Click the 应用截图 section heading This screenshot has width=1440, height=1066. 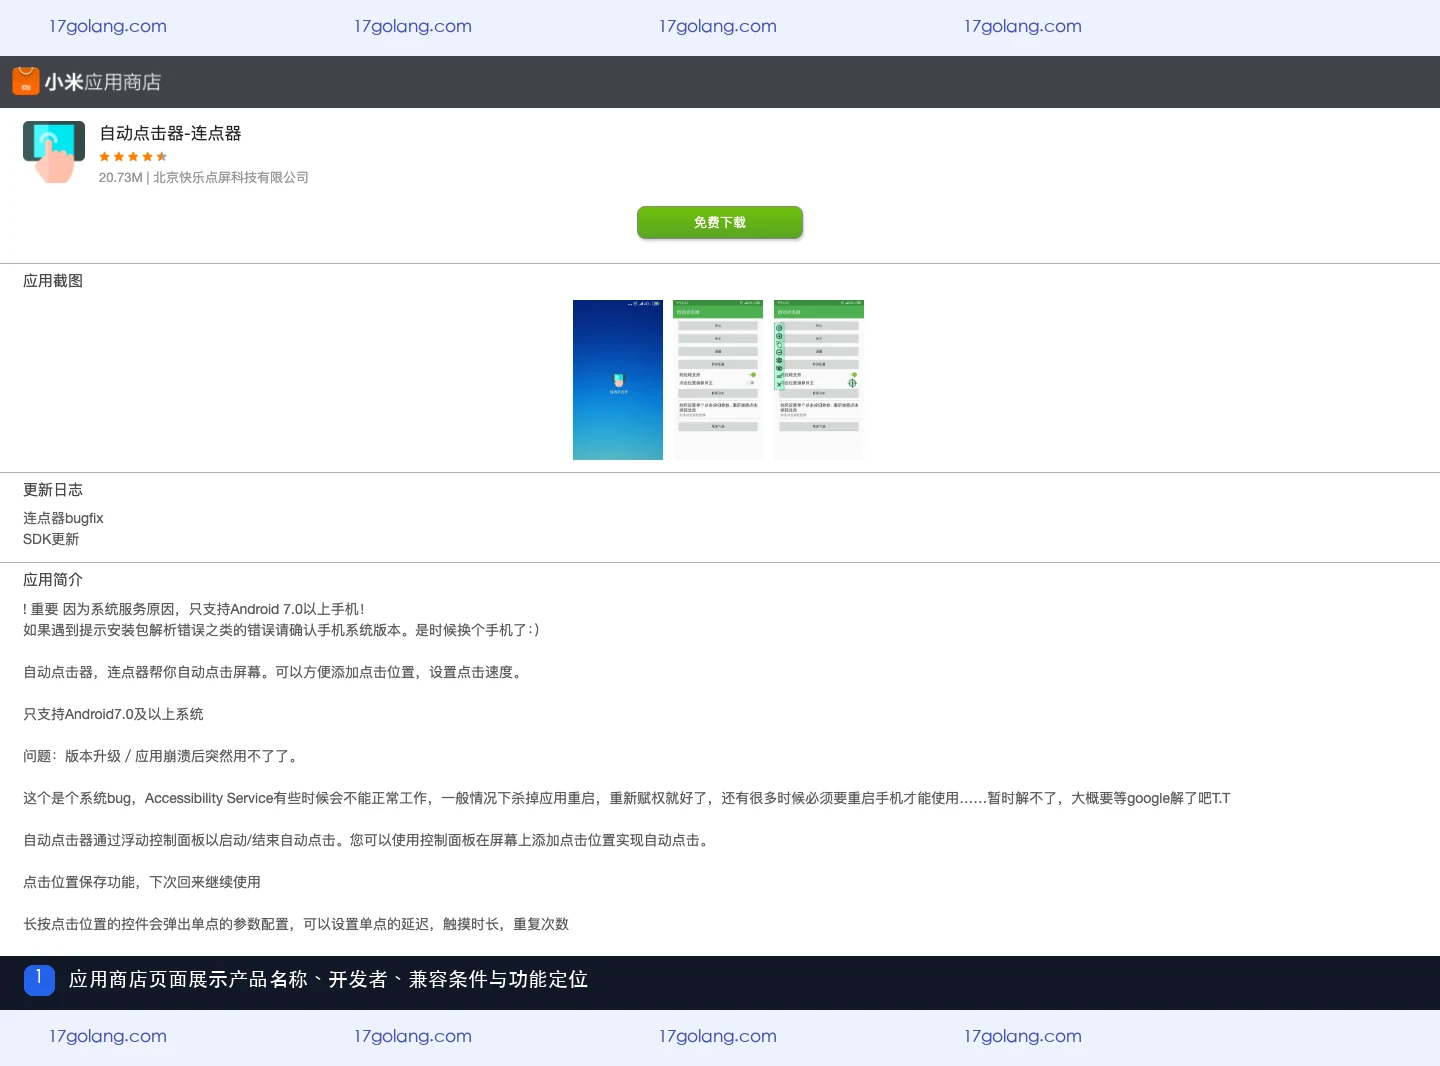[53, 281]
